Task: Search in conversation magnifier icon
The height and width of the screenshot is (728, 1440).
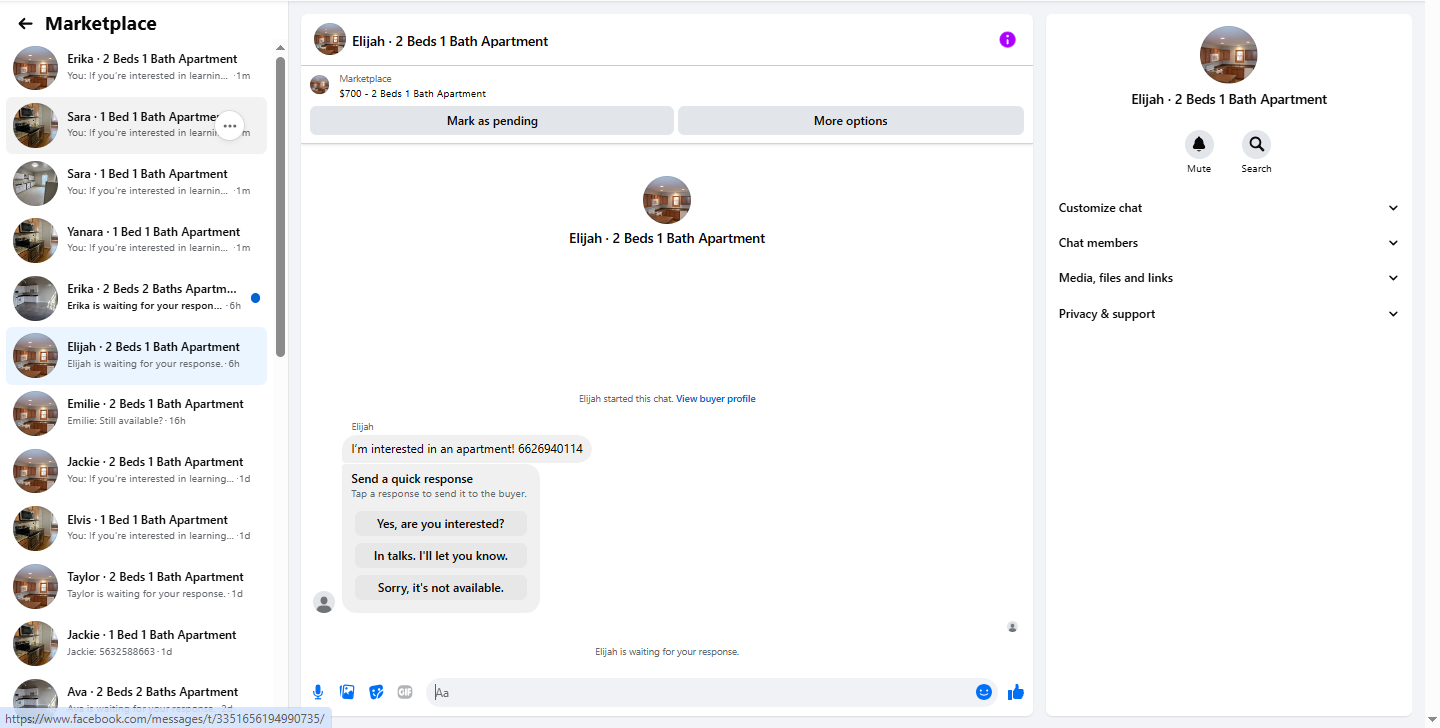Action: [1256, 144]
